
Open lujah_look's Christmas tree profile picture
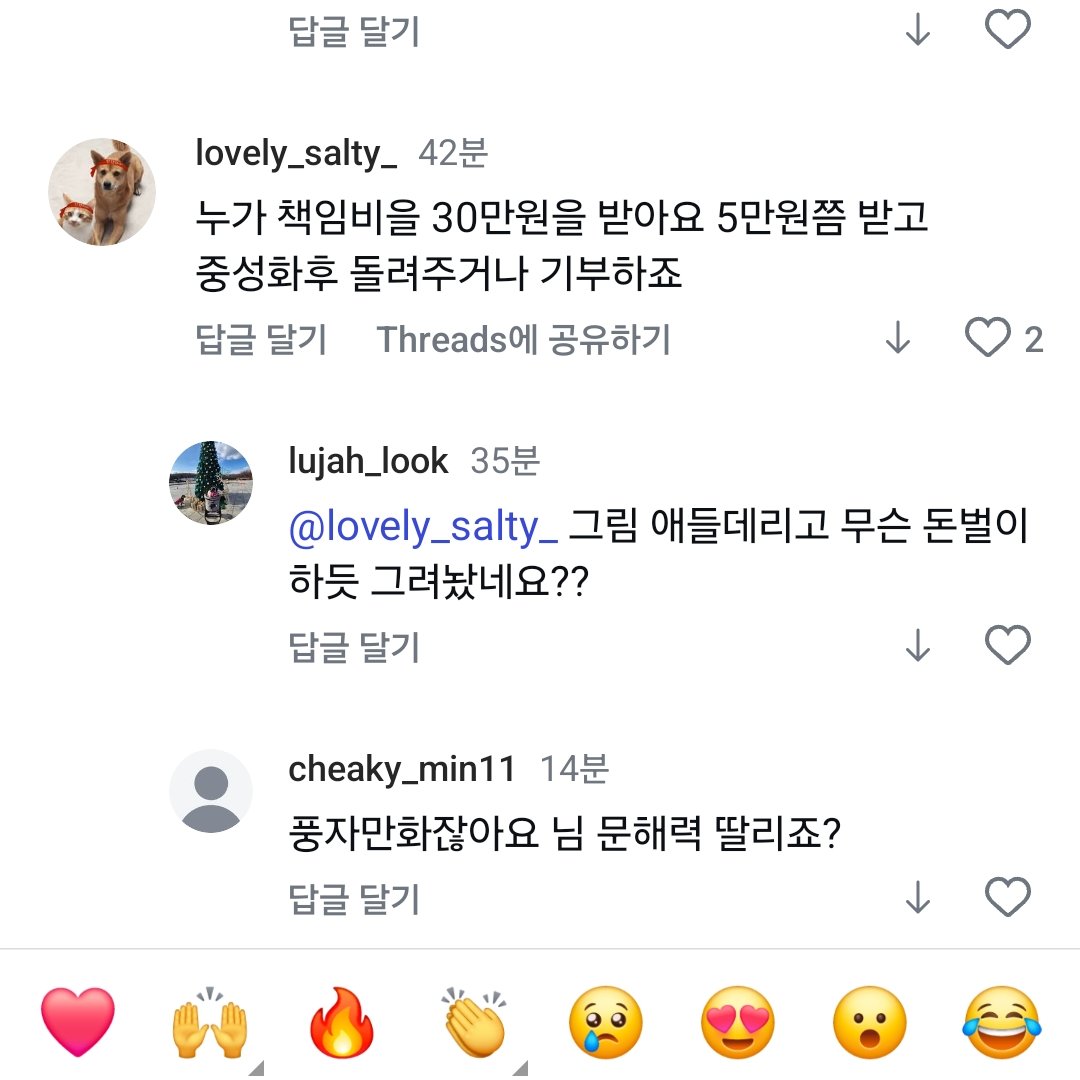pyautogui.click(x=210, y=483)
